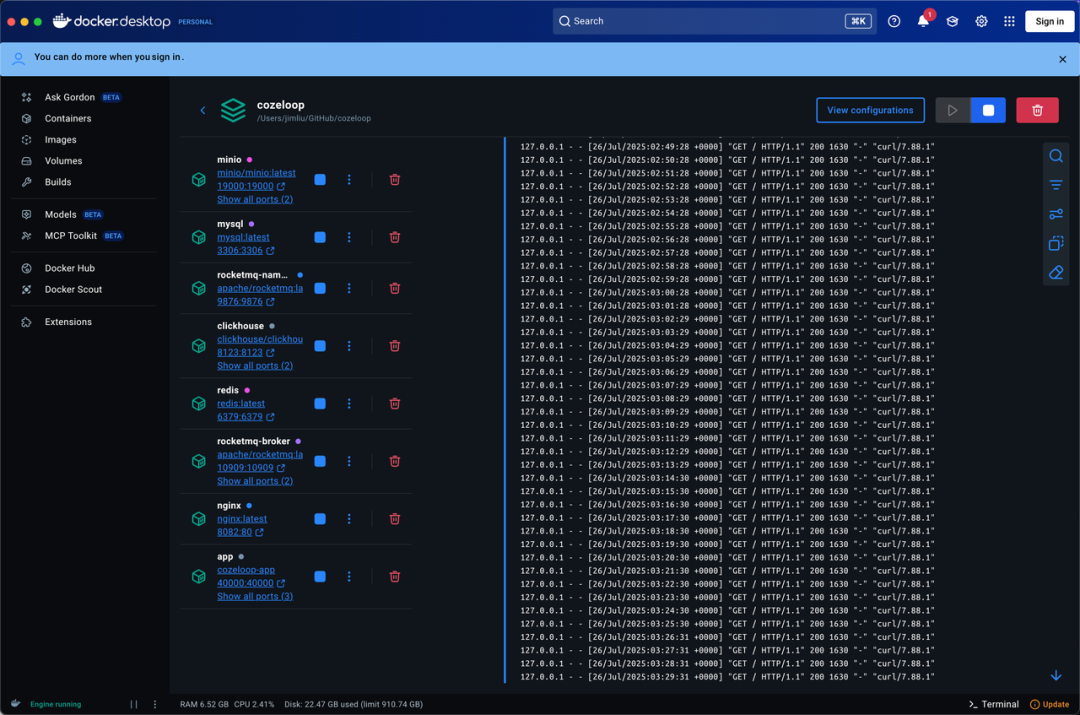Open Docker Scout section
Viewport: 1080px width, 715px height.
[x=73, y=290]
